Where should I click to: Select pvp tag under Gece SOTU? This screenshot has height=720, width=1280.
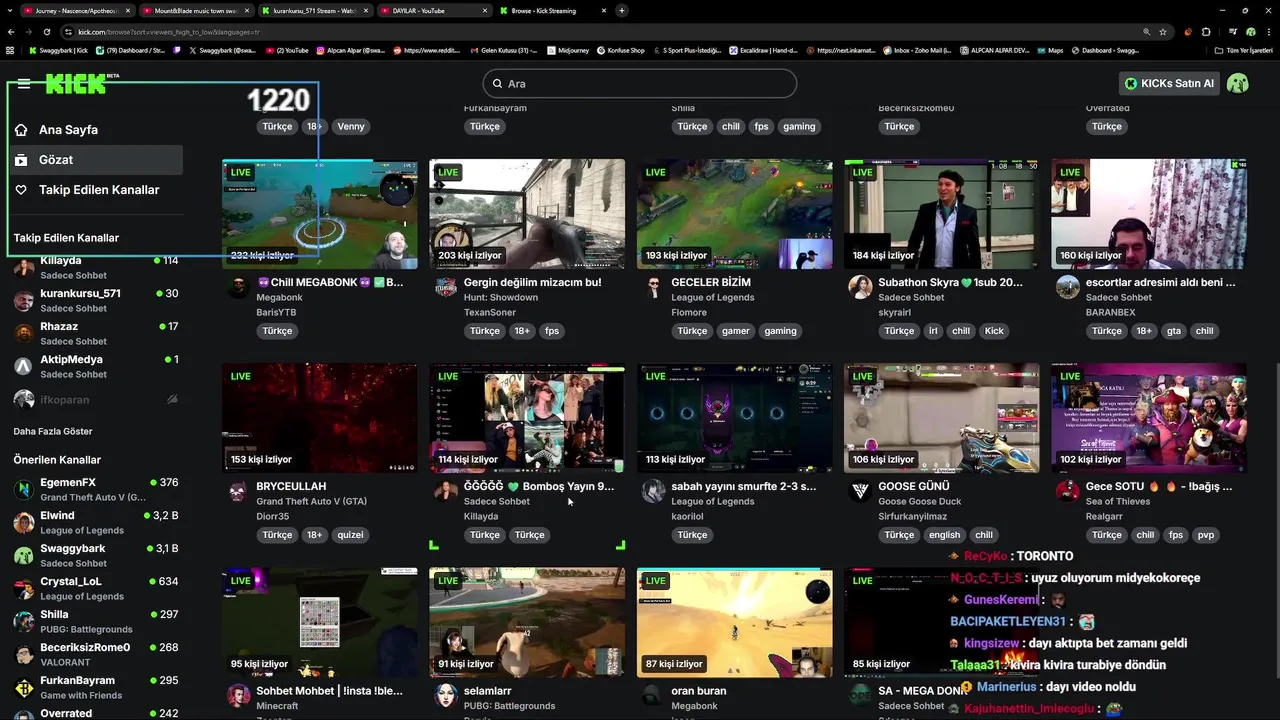pos(1206,535)
